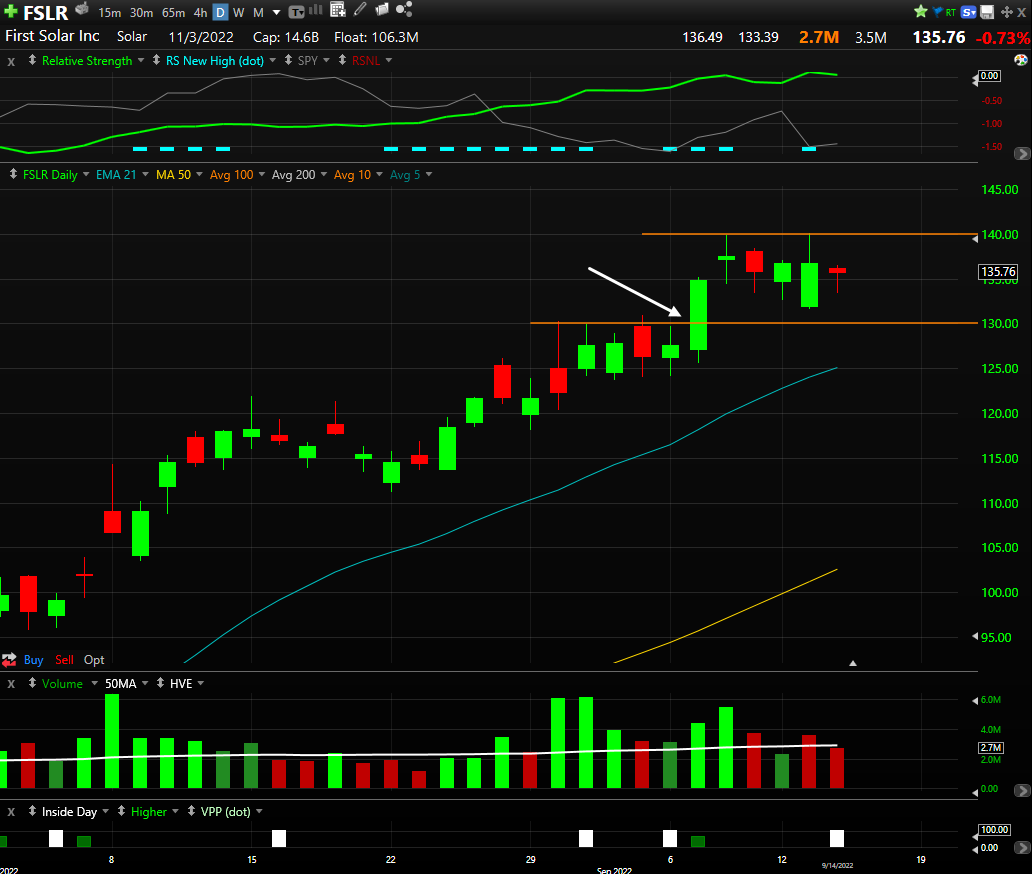This screenshot has height=874, width=1032.
Task: Open the color palette icon in Relative Strength pane
Action: click(x=1021, y=60)
